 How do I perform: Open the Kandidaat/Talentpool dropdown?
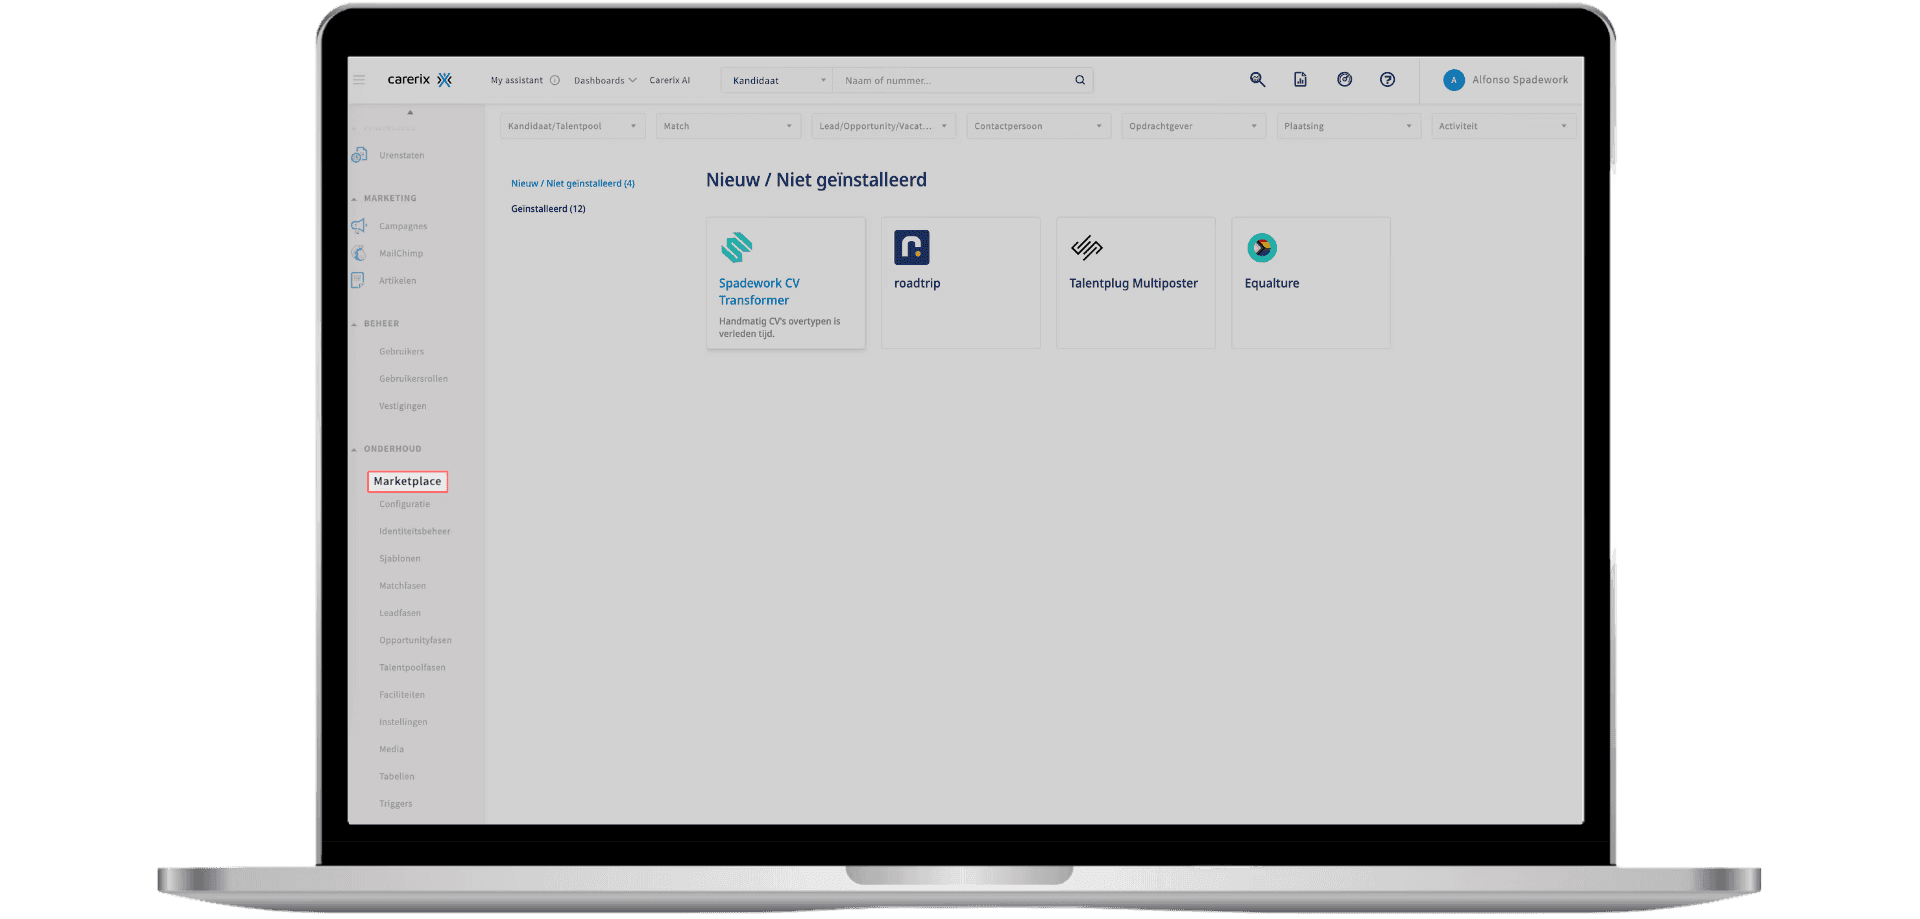click(572, 127)
